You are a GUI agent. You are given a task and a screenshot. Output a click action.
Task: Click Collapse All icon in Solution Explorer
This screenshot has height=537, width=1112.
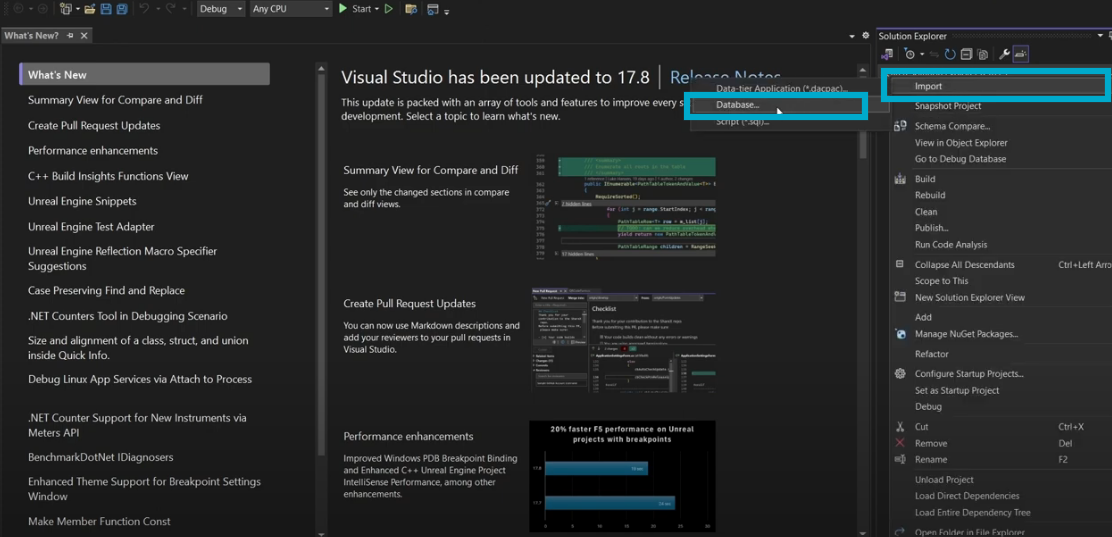(x=967, y=54)
